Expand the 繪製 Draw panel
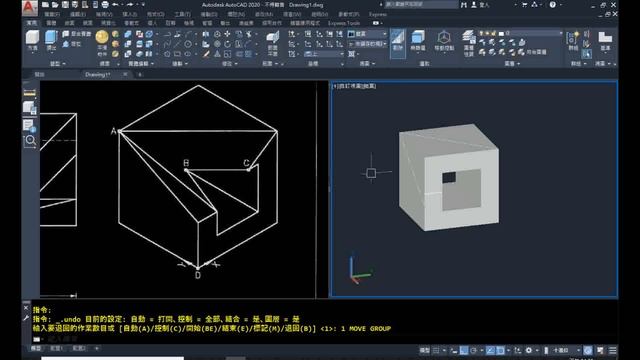This screenshot has width=640, height=360. 180,64
